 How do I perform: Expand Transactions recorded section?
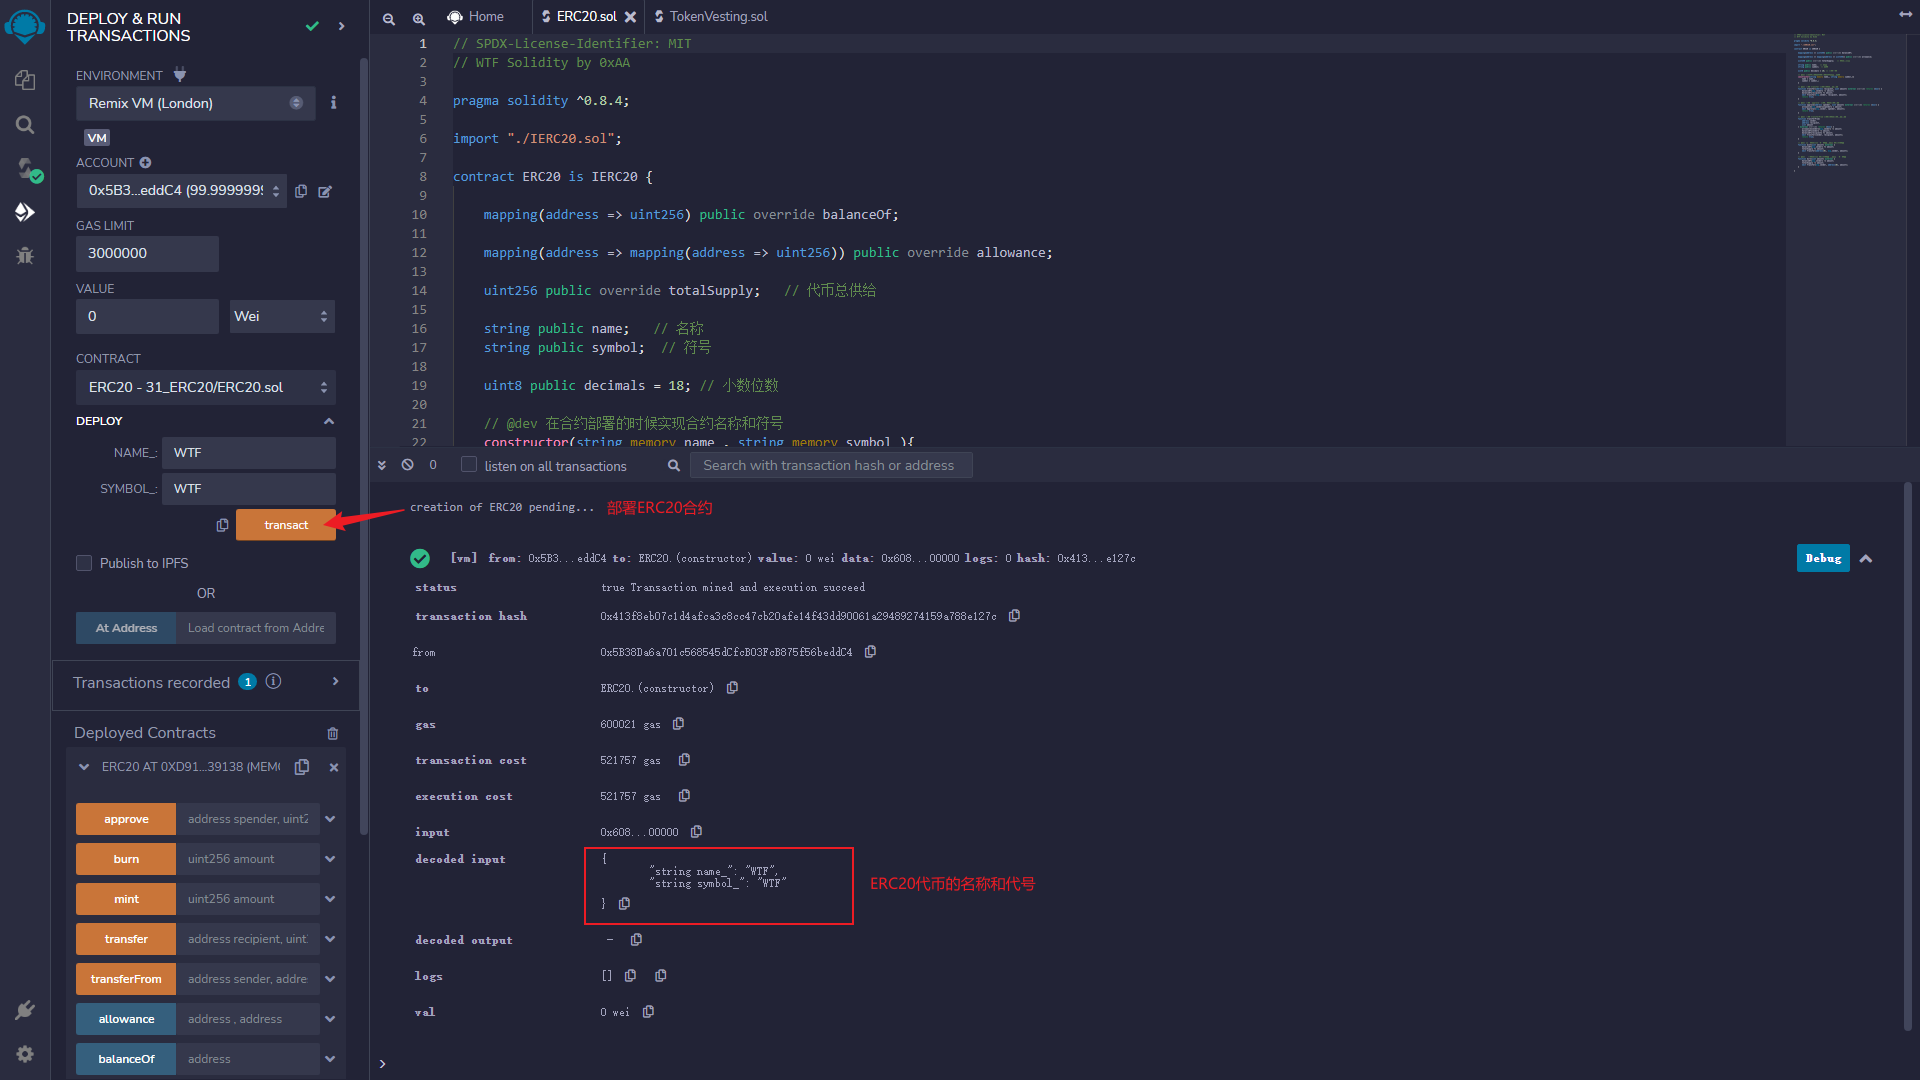point(335,682)
